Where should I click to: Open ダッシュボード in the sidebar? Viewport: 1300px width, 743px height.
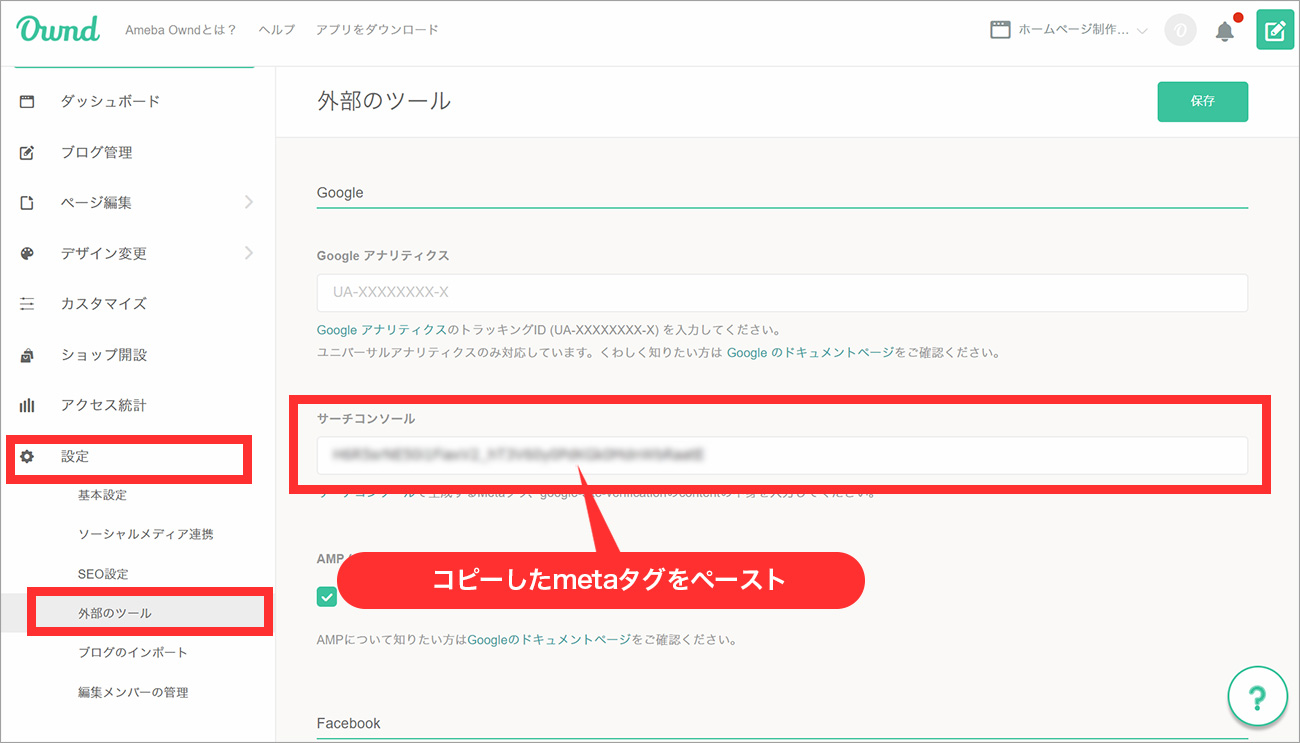pyautogui.click(x=110, y=101)
